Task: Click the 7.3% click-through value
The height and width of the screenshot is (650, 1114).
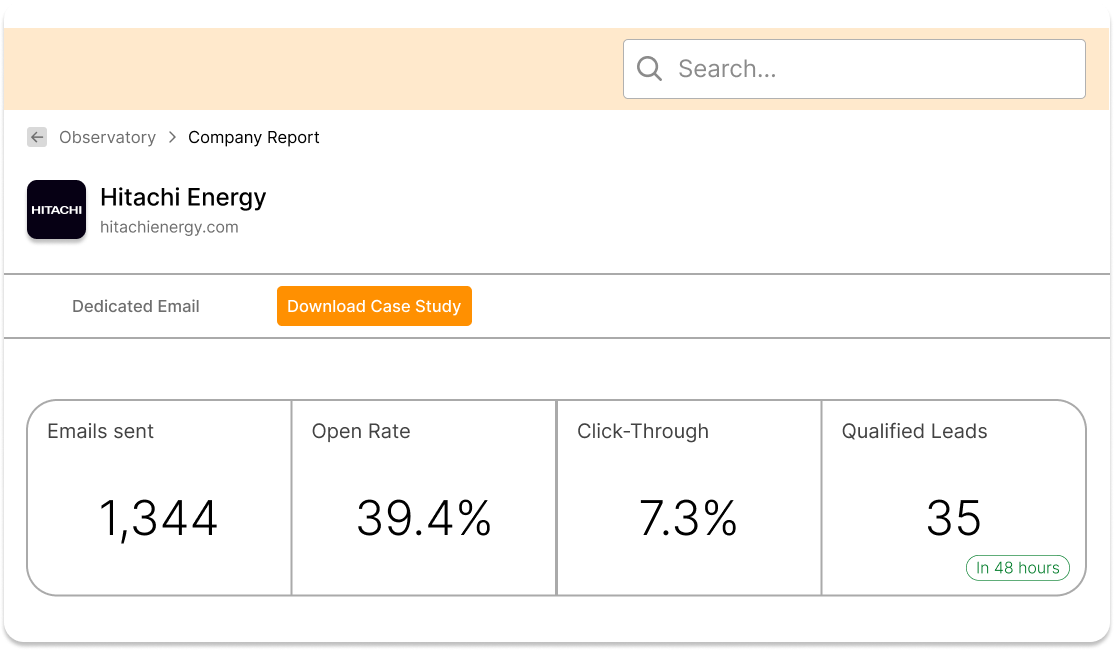Action: (688, 519)
